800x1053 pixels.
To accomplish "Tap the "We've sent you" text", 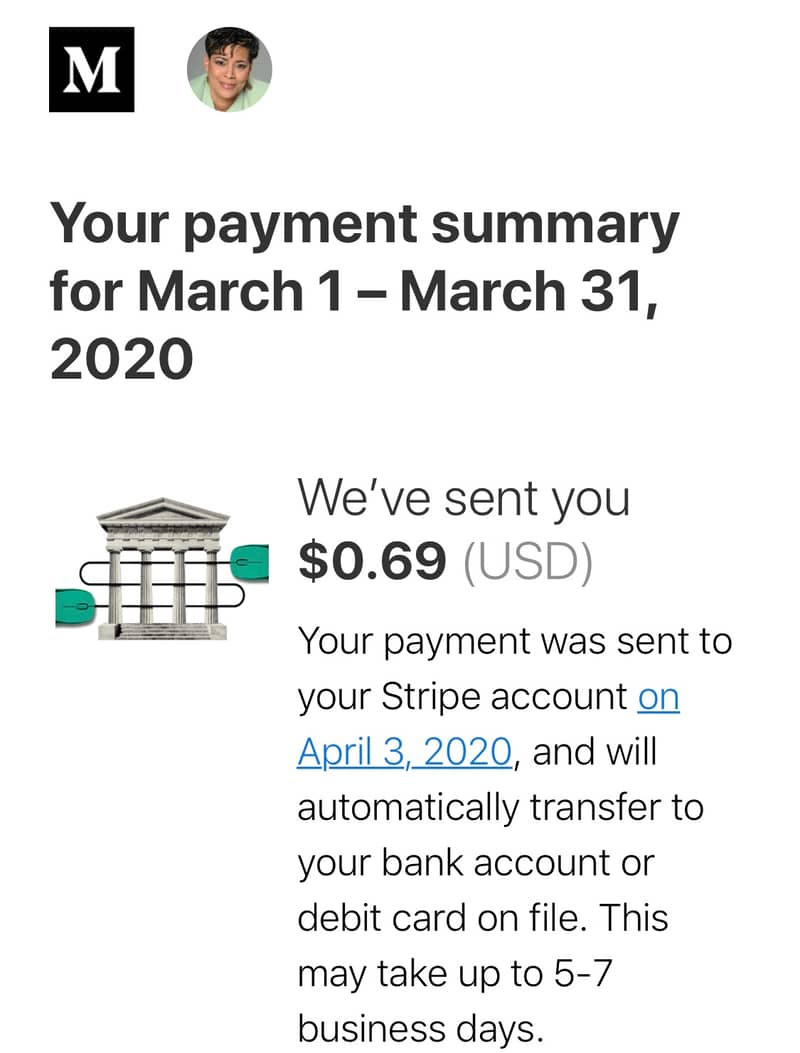I will click(x=463, y=499).
